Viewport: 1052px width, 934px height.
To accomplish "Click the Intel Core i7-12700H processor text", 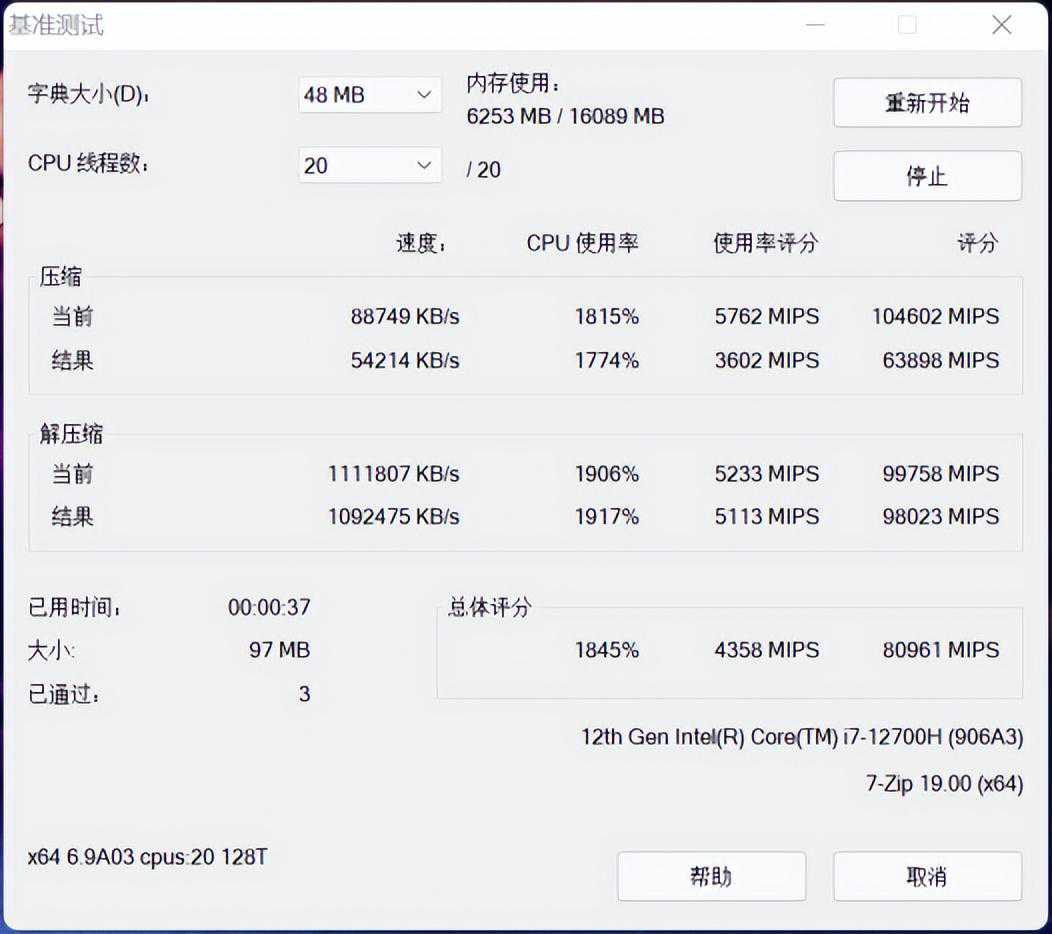I will click(x=801, y=737).
